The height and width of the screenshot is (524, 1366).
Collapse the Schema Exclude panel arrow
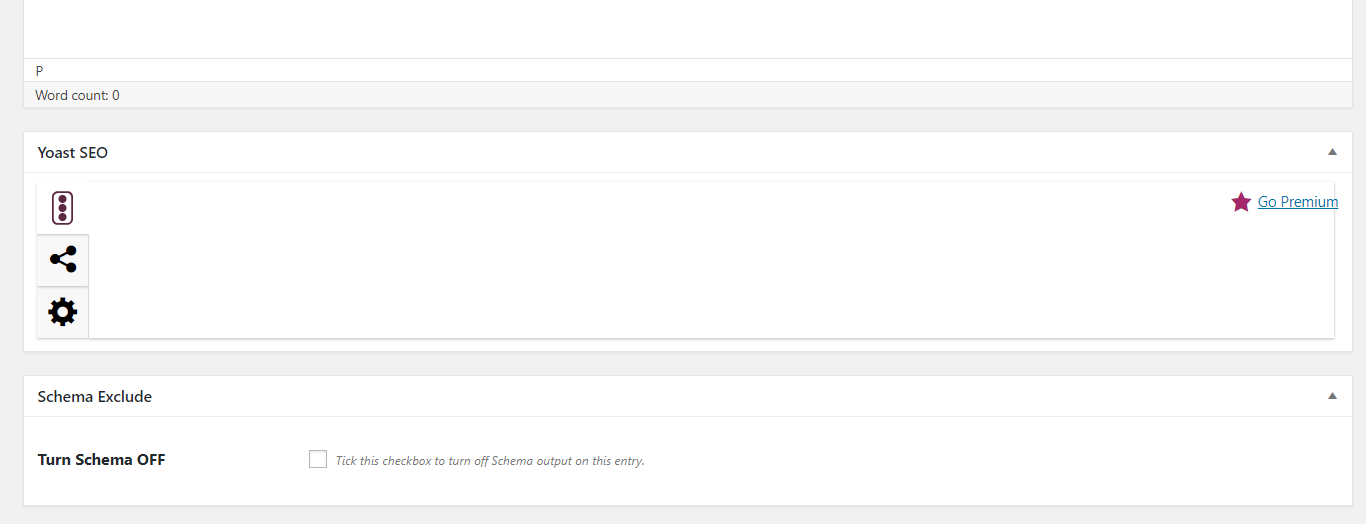[1332, 396]
